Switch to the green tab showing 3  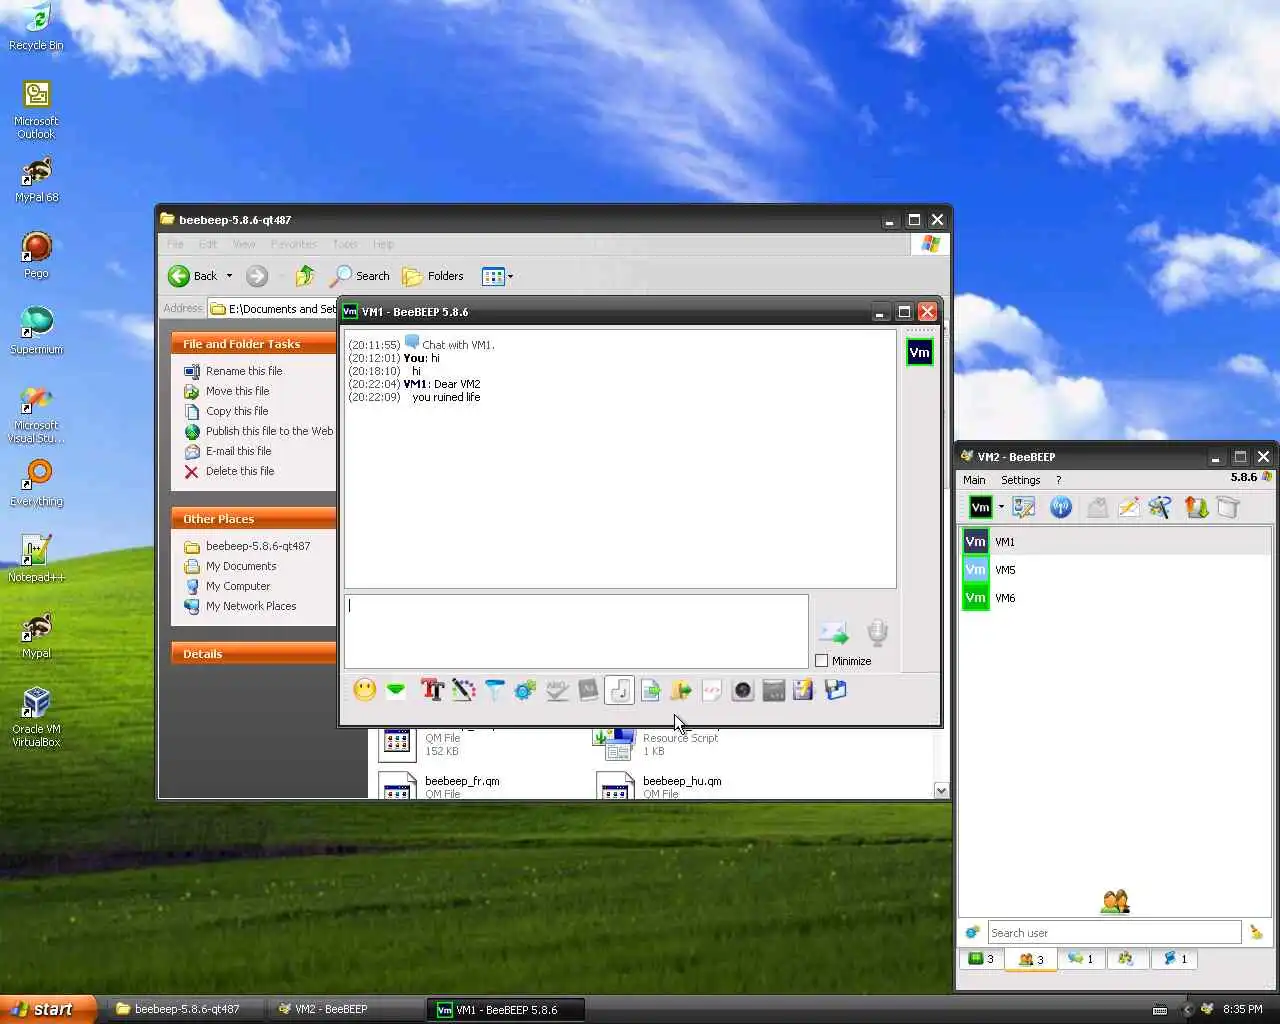coord(982,959)
